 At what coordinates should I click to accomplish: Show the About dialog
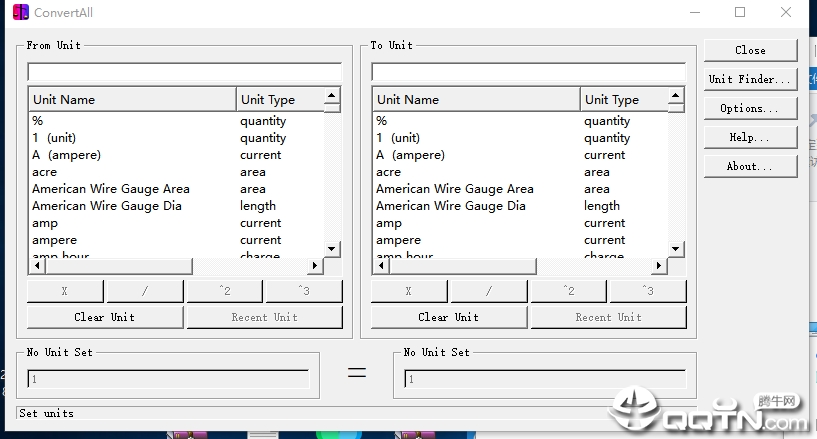[x=750, y=167]
